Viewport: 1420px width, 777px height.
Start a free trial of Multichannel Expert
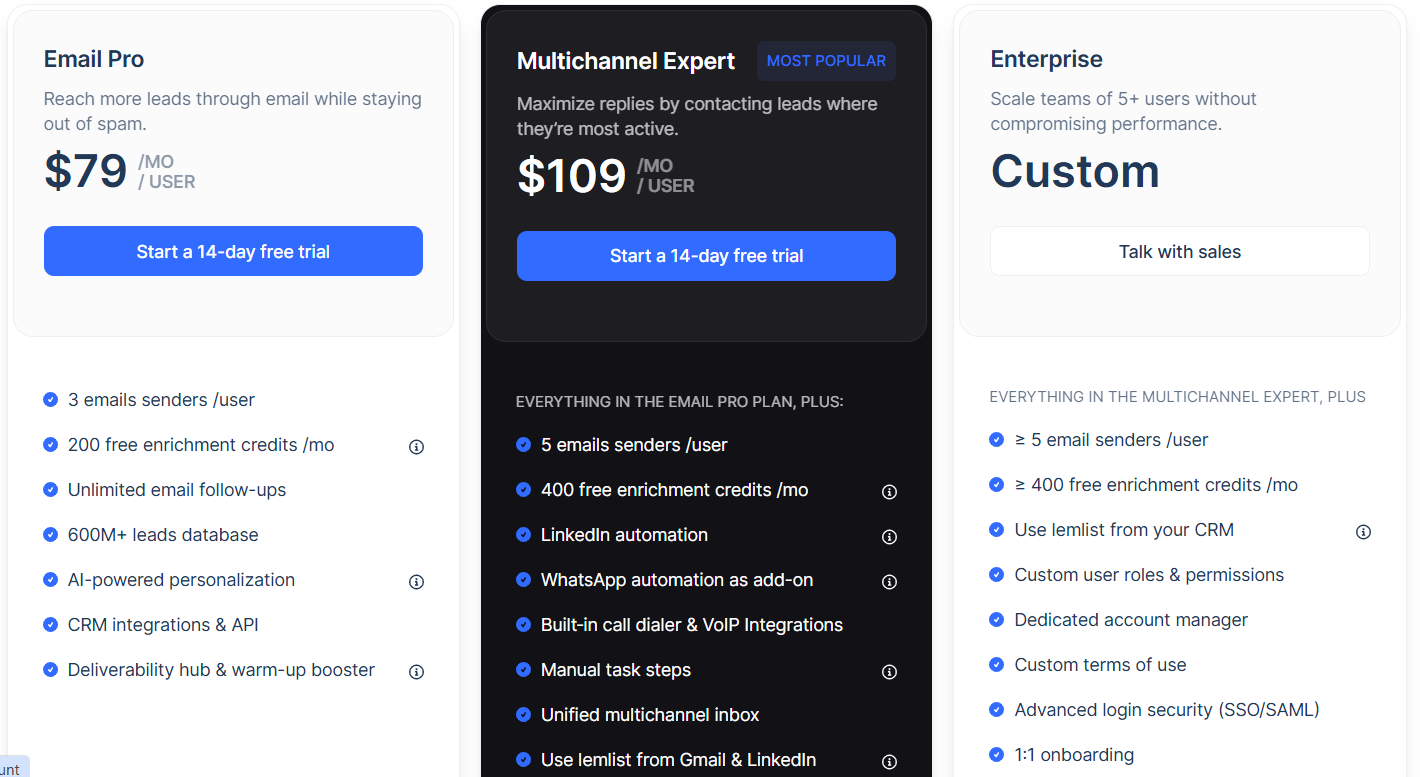(x=706, y=256)
